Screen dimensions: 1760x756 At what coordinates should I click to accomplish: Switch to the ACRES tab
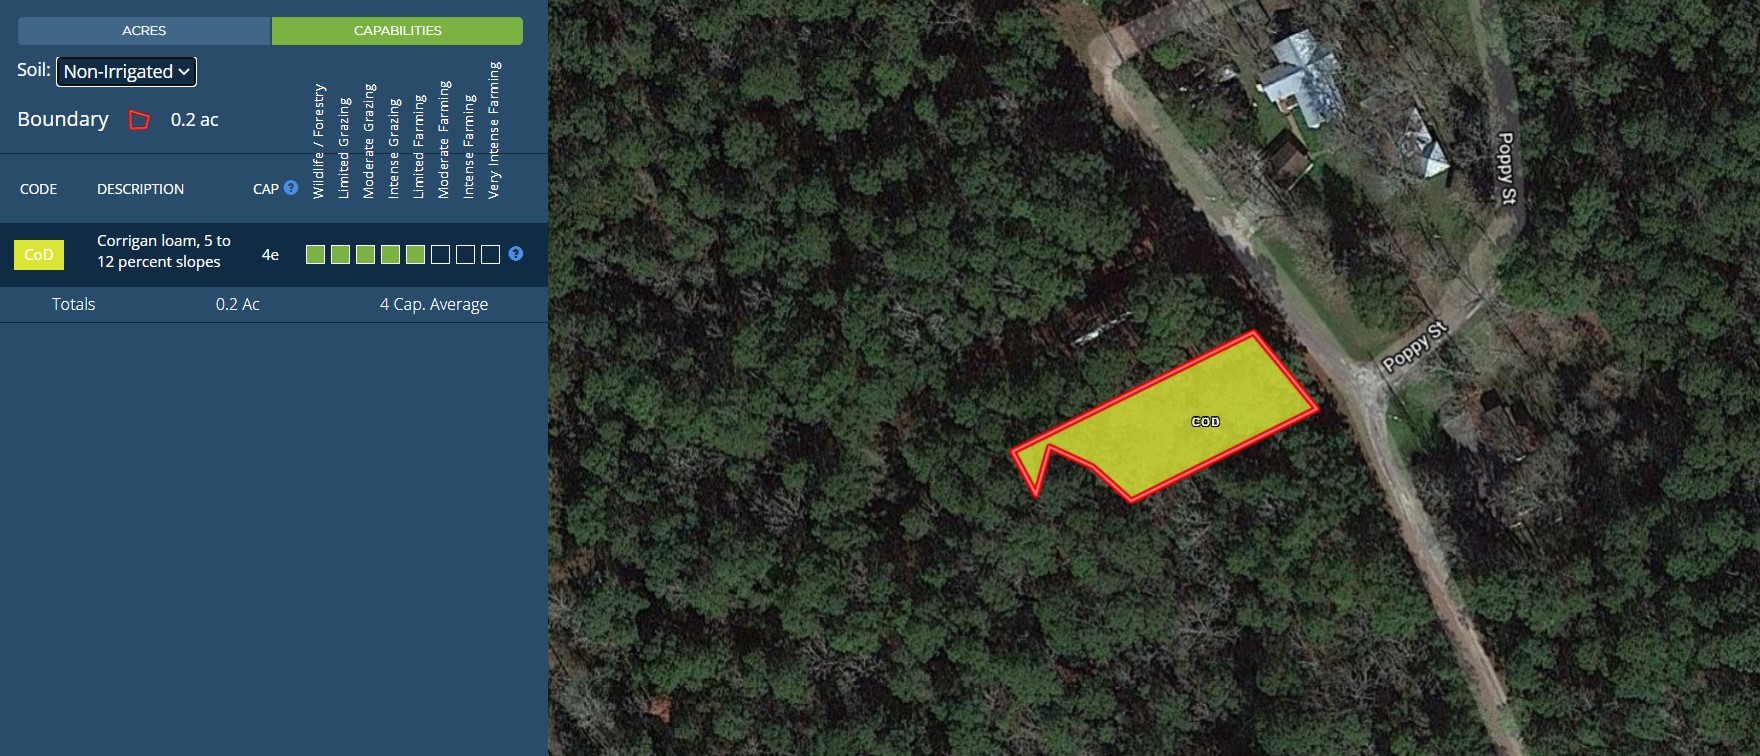click(144, 31)
